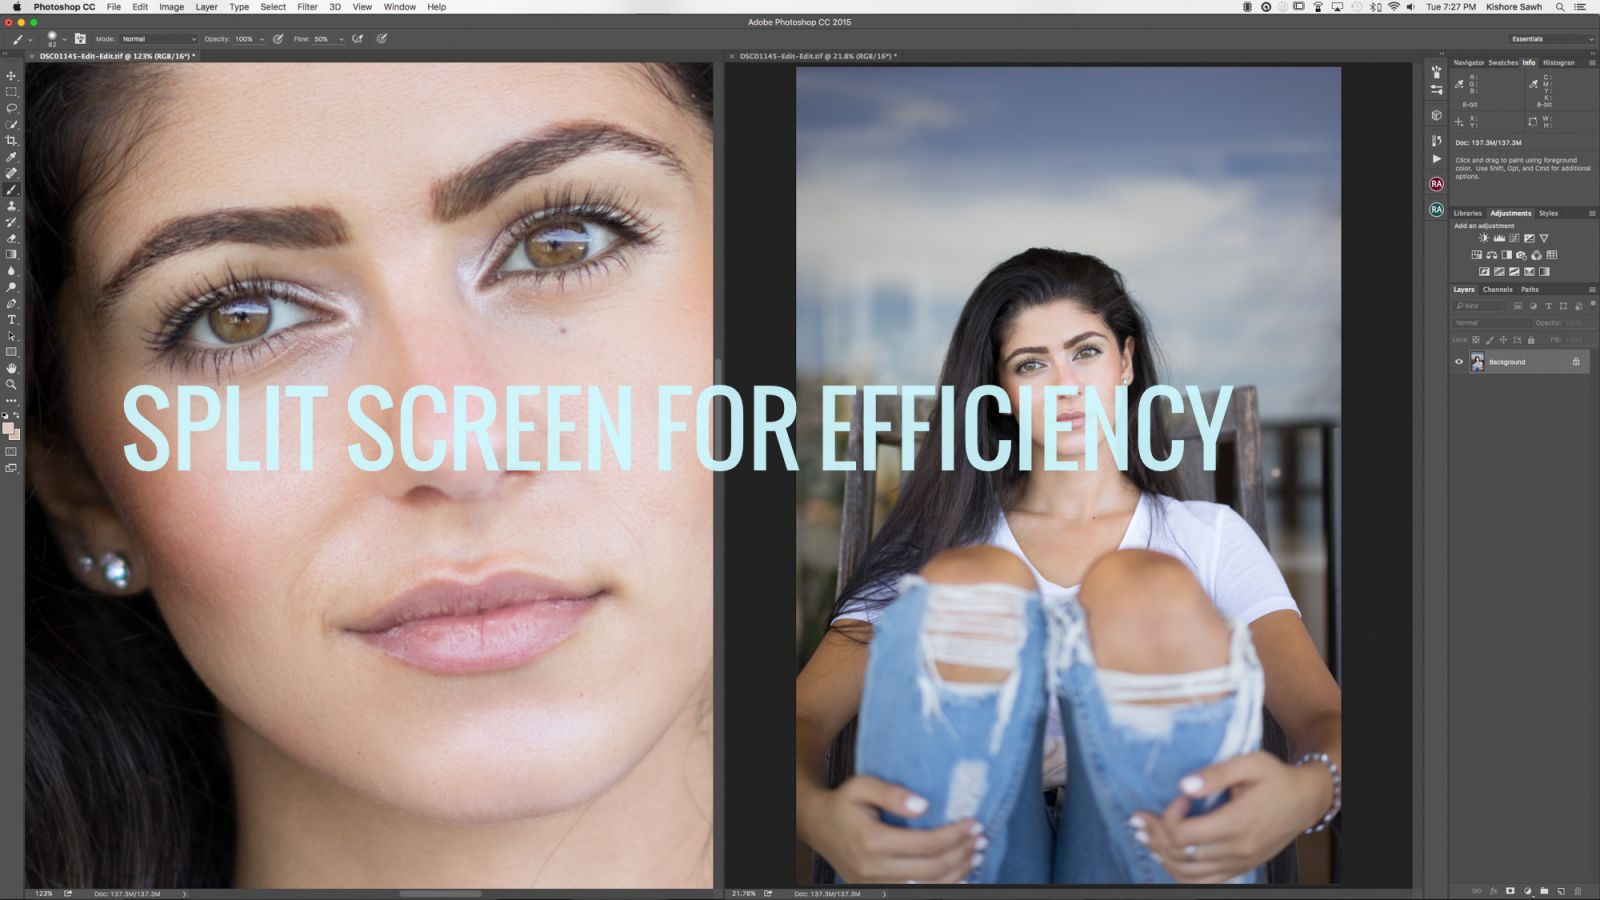Select the Crop tool in the toolbar

pos(10,139)
